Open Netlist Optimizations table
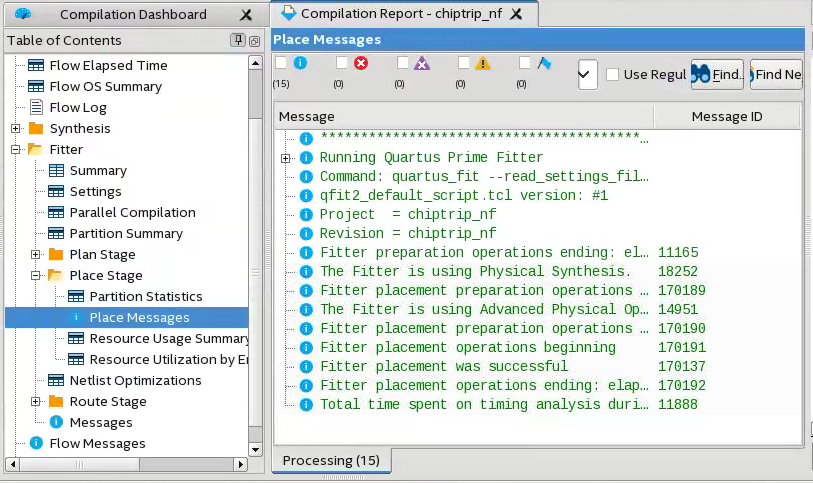 [135, 380]
